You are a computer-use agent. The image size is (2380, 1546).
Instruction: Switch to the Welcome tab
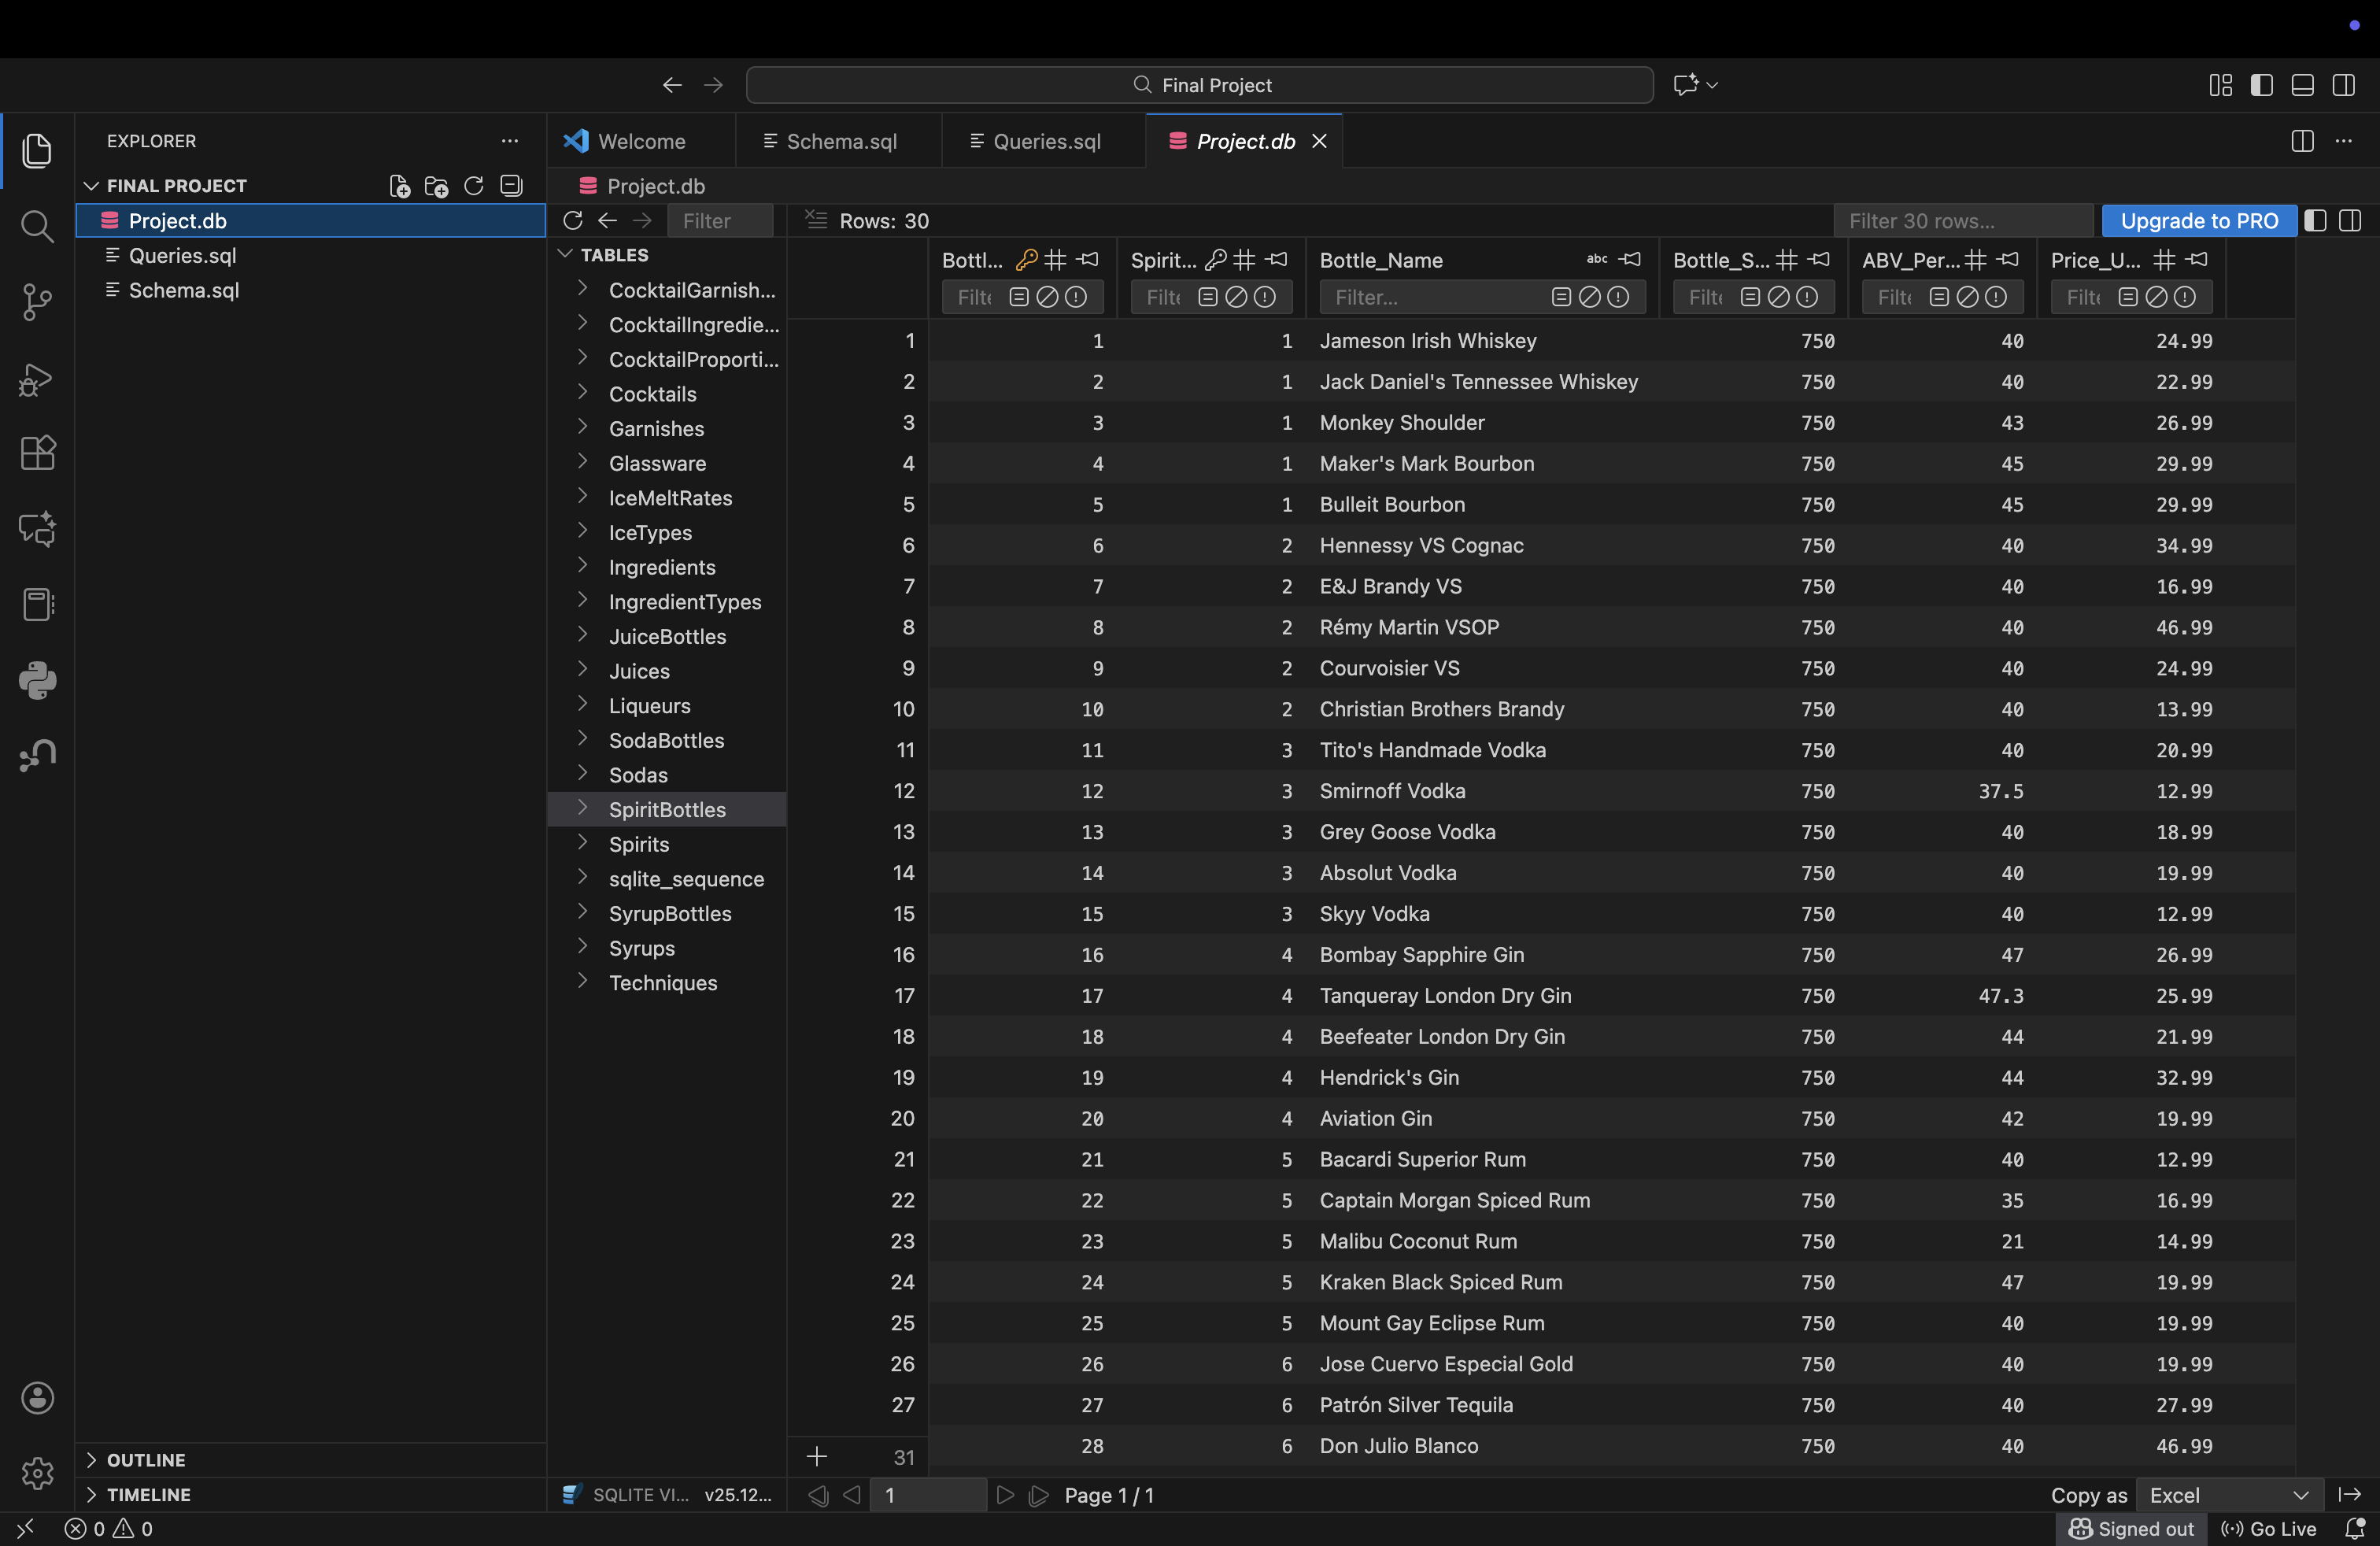click(642, 141)
